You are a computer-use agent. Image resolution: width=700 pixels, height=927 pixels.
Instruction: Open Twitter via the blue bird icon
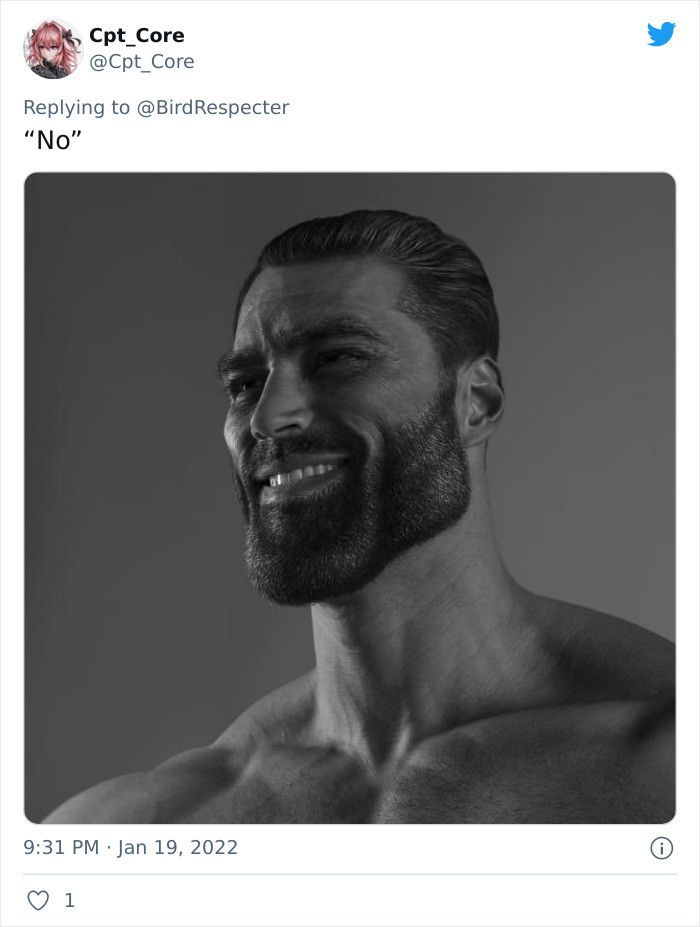coord(662,32)
